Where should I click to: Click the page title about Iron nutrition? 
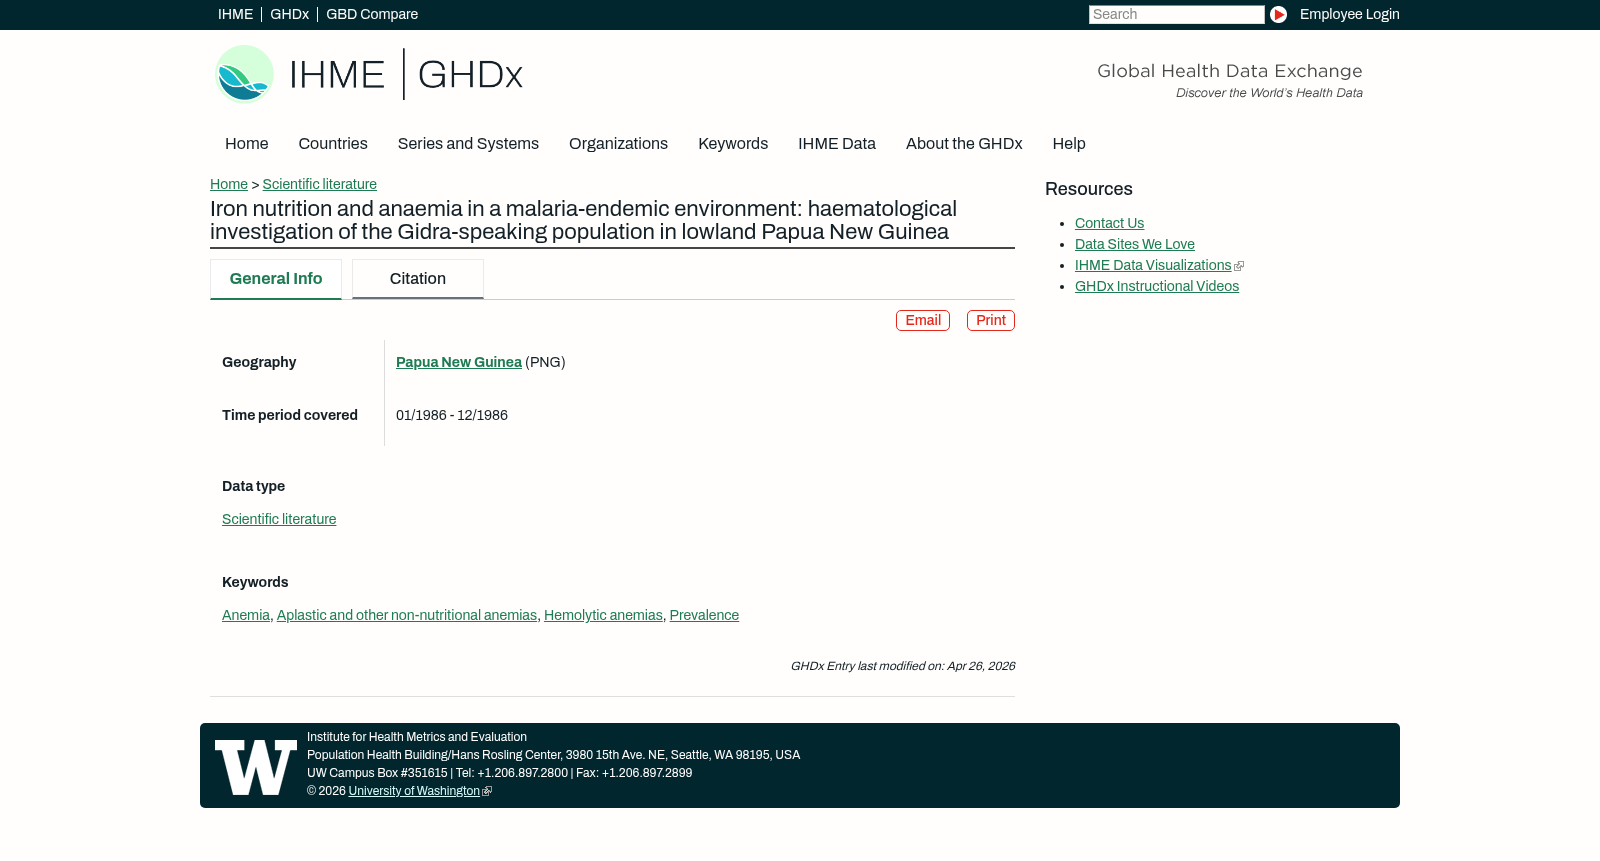coord(583,220)
